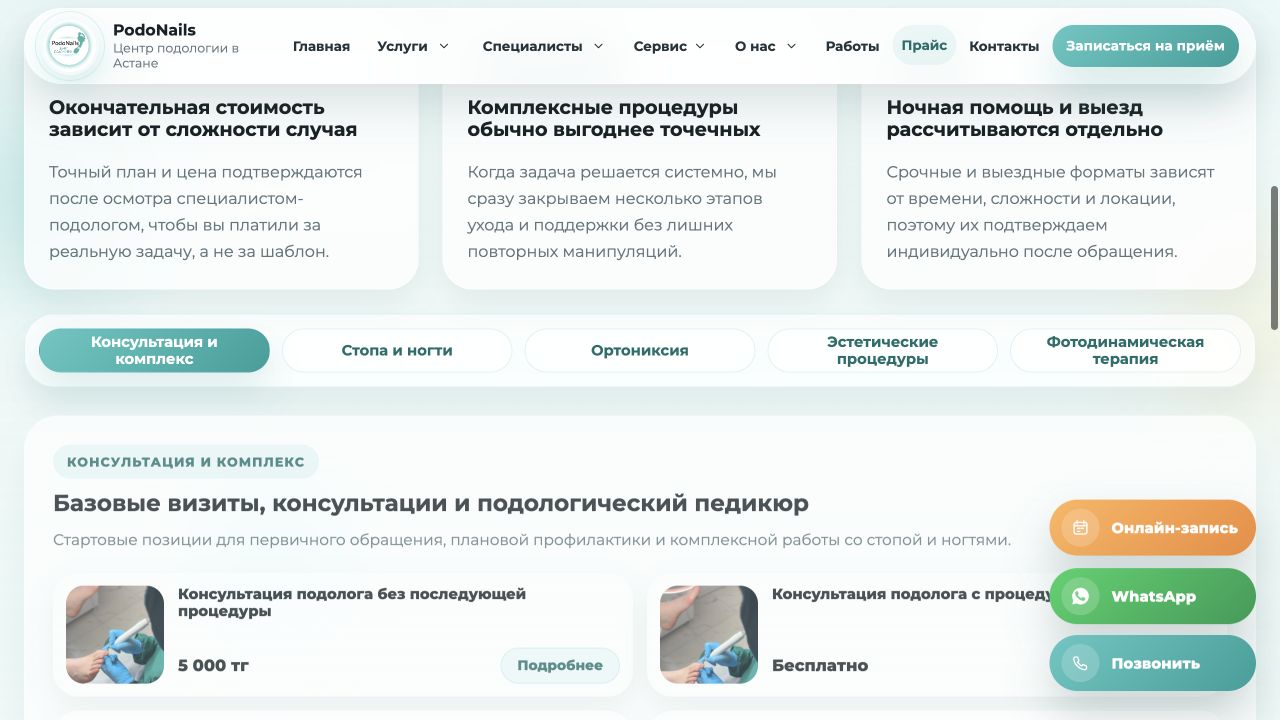Go to the Главная page
The image size is (1280, 720).
click(321, 46)
